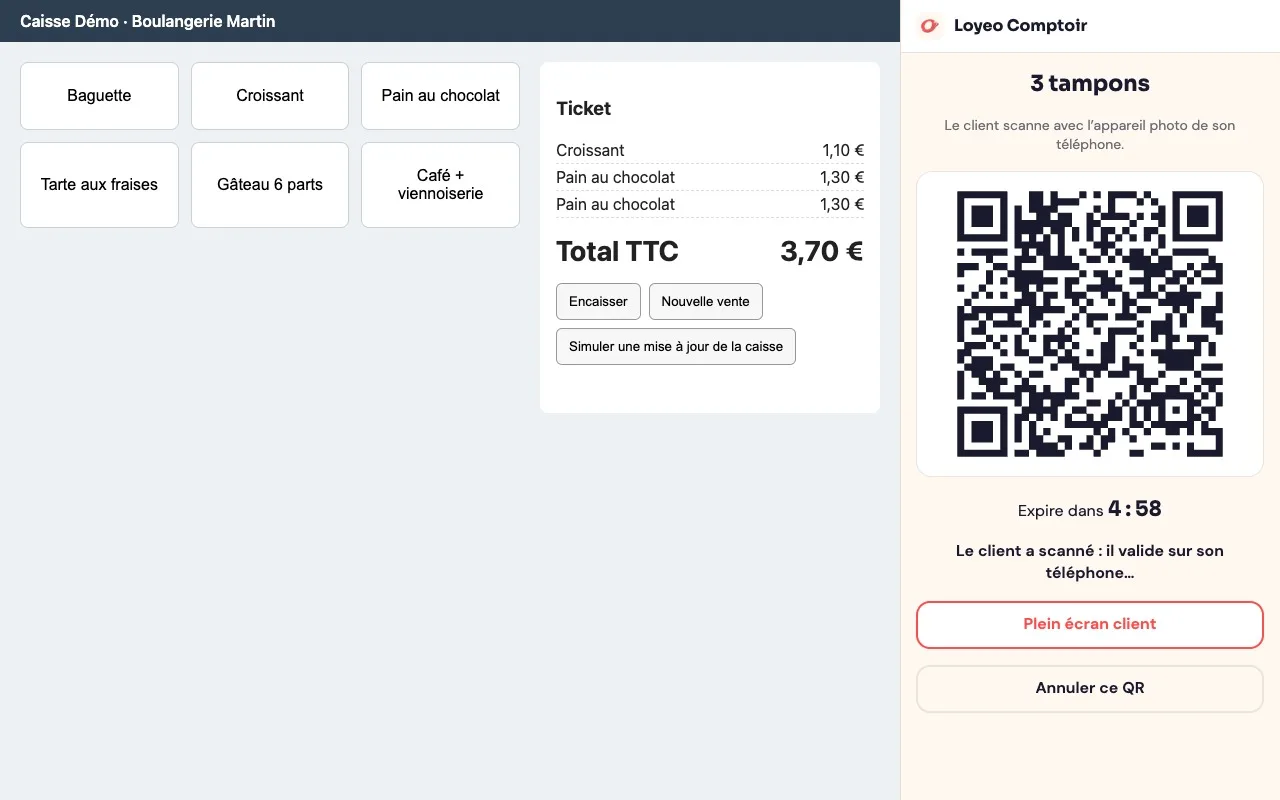Cancel with Annuler ce QR

point(1090,688)
